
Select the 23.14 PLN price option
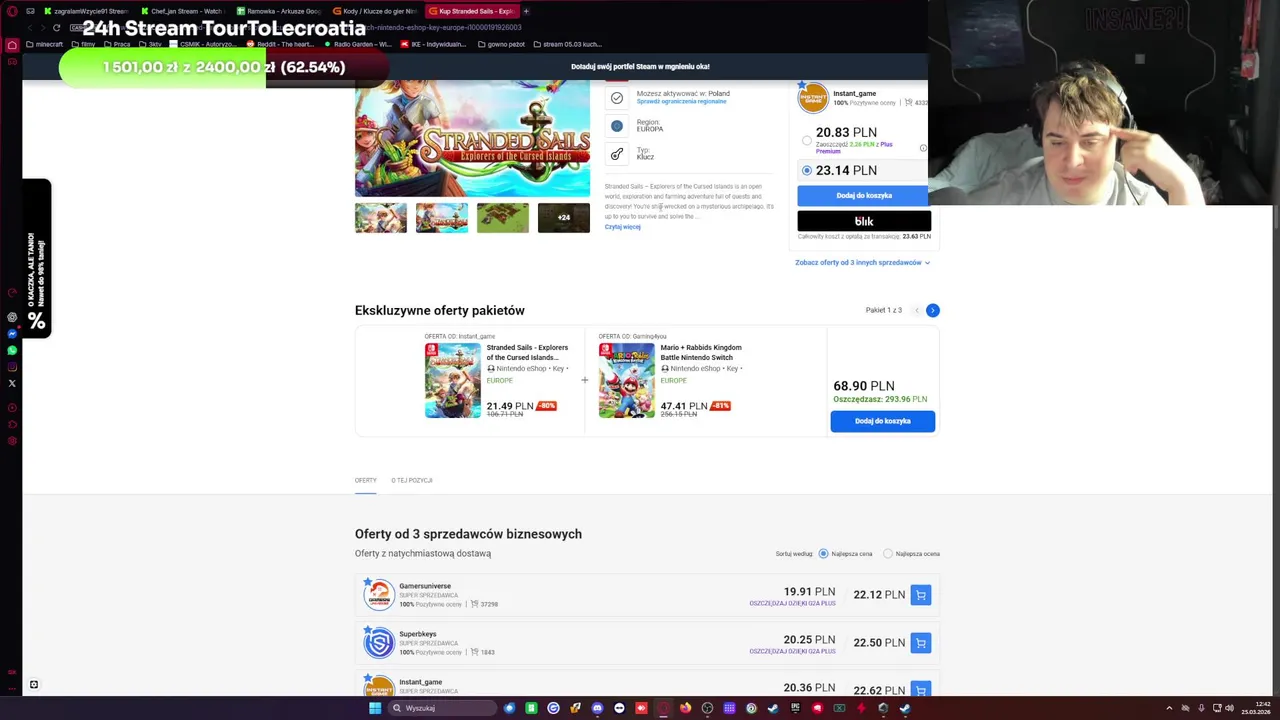(x=807, y=171)
